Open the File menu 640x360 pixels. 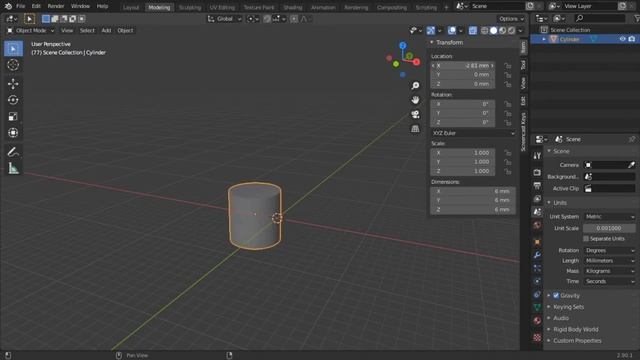click(x=20, y=6)
